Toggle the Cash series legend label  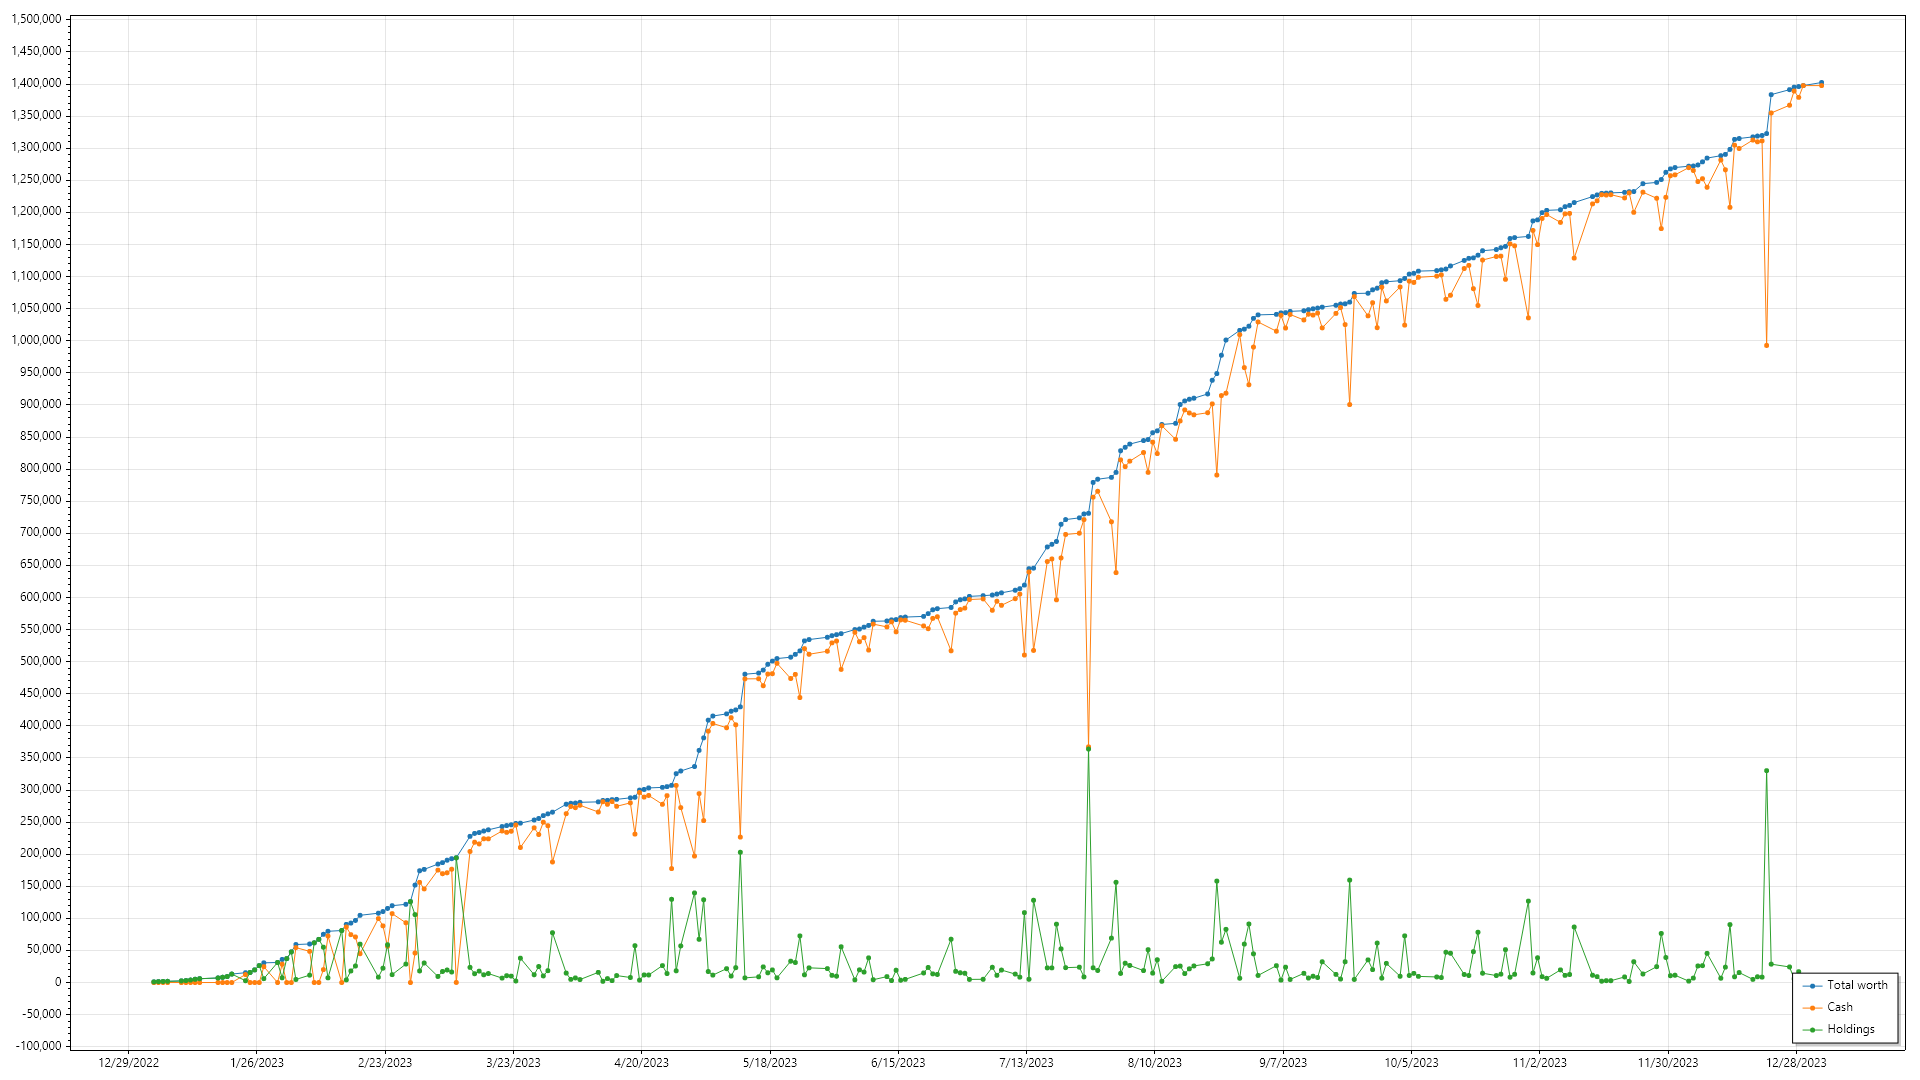(x=1839, y=1007)
